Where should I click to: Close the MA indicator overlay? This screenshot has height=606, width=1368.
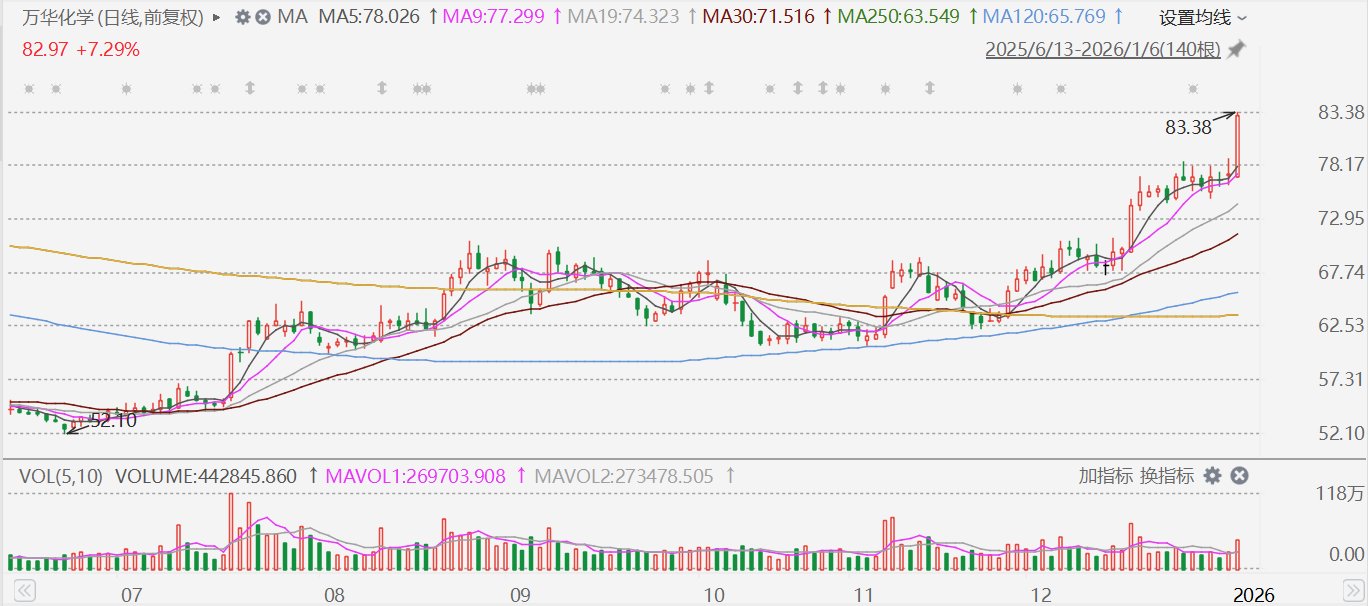[262, 17]
